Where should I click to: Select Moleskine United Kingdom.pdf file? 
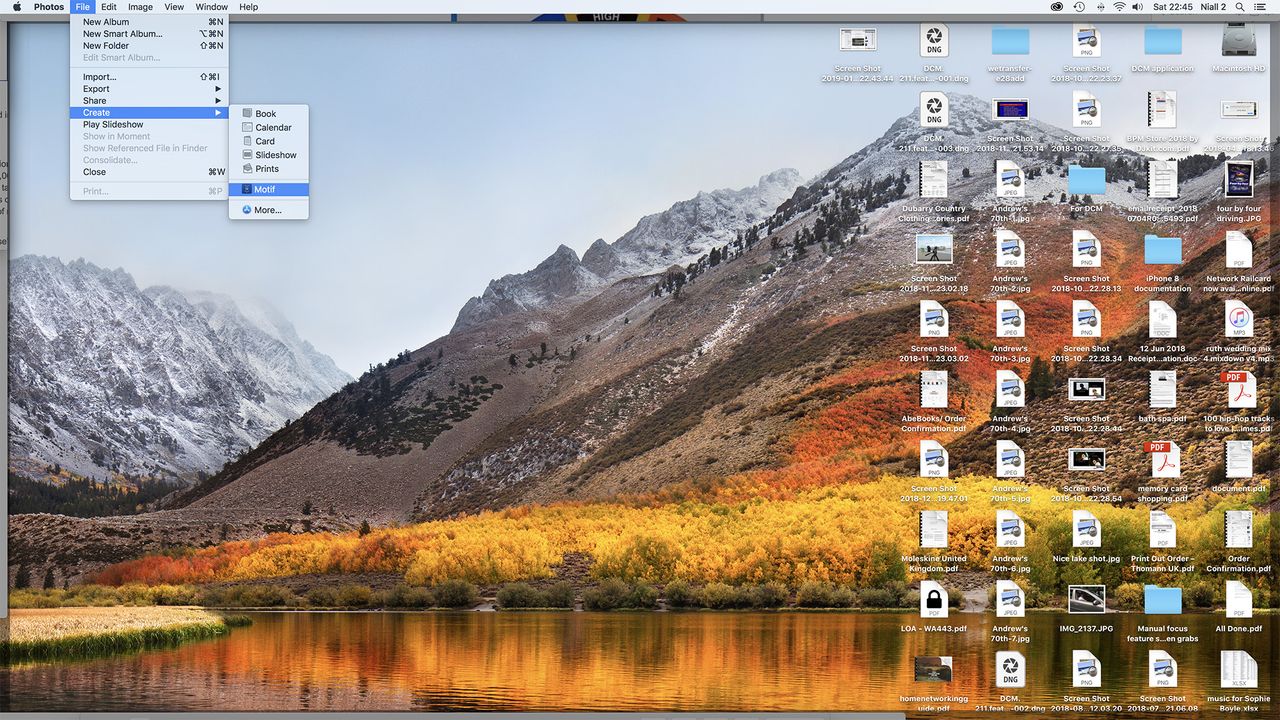click(933, 529)
